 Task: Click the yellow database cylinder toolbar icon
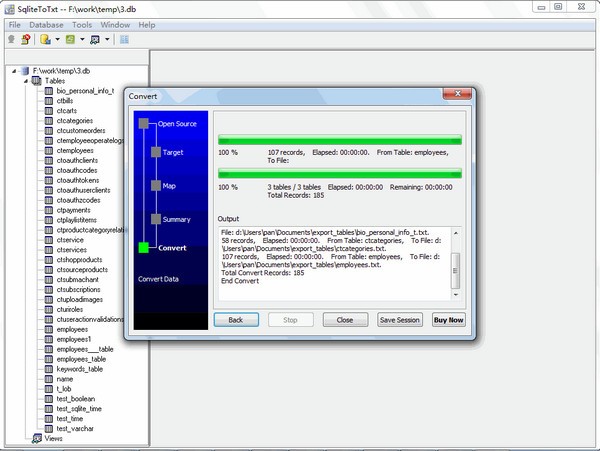45,40
